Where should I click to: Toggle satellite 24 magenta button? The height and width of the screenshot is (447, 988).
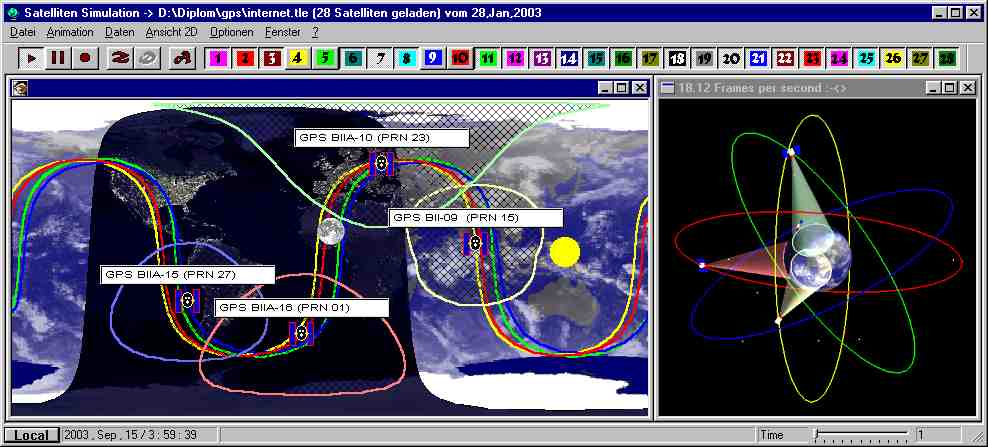839,59
